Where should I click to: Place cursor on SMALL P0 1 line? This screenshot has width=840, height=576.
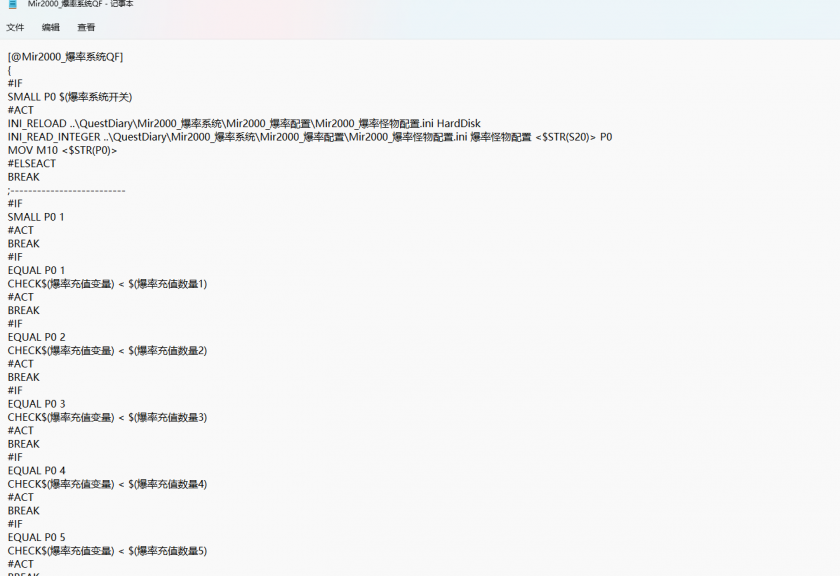[36, 217]
